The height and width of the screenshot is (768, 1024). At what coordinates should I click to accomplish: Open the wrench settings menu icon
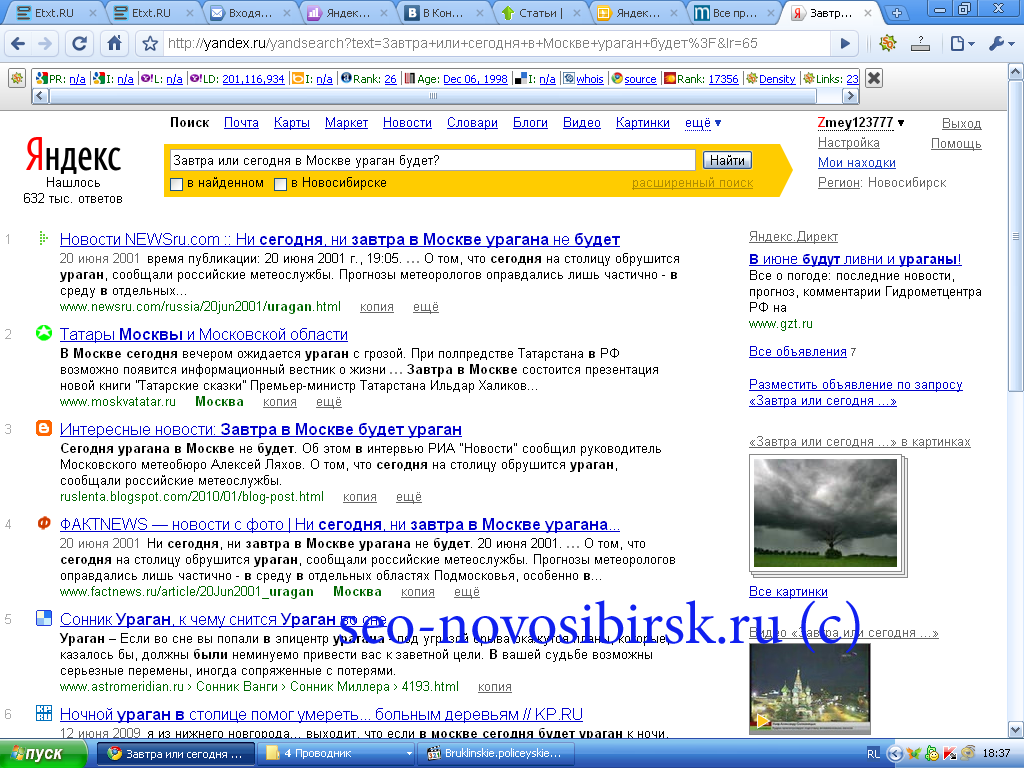pyautogui.click(x=1000, y=44)
